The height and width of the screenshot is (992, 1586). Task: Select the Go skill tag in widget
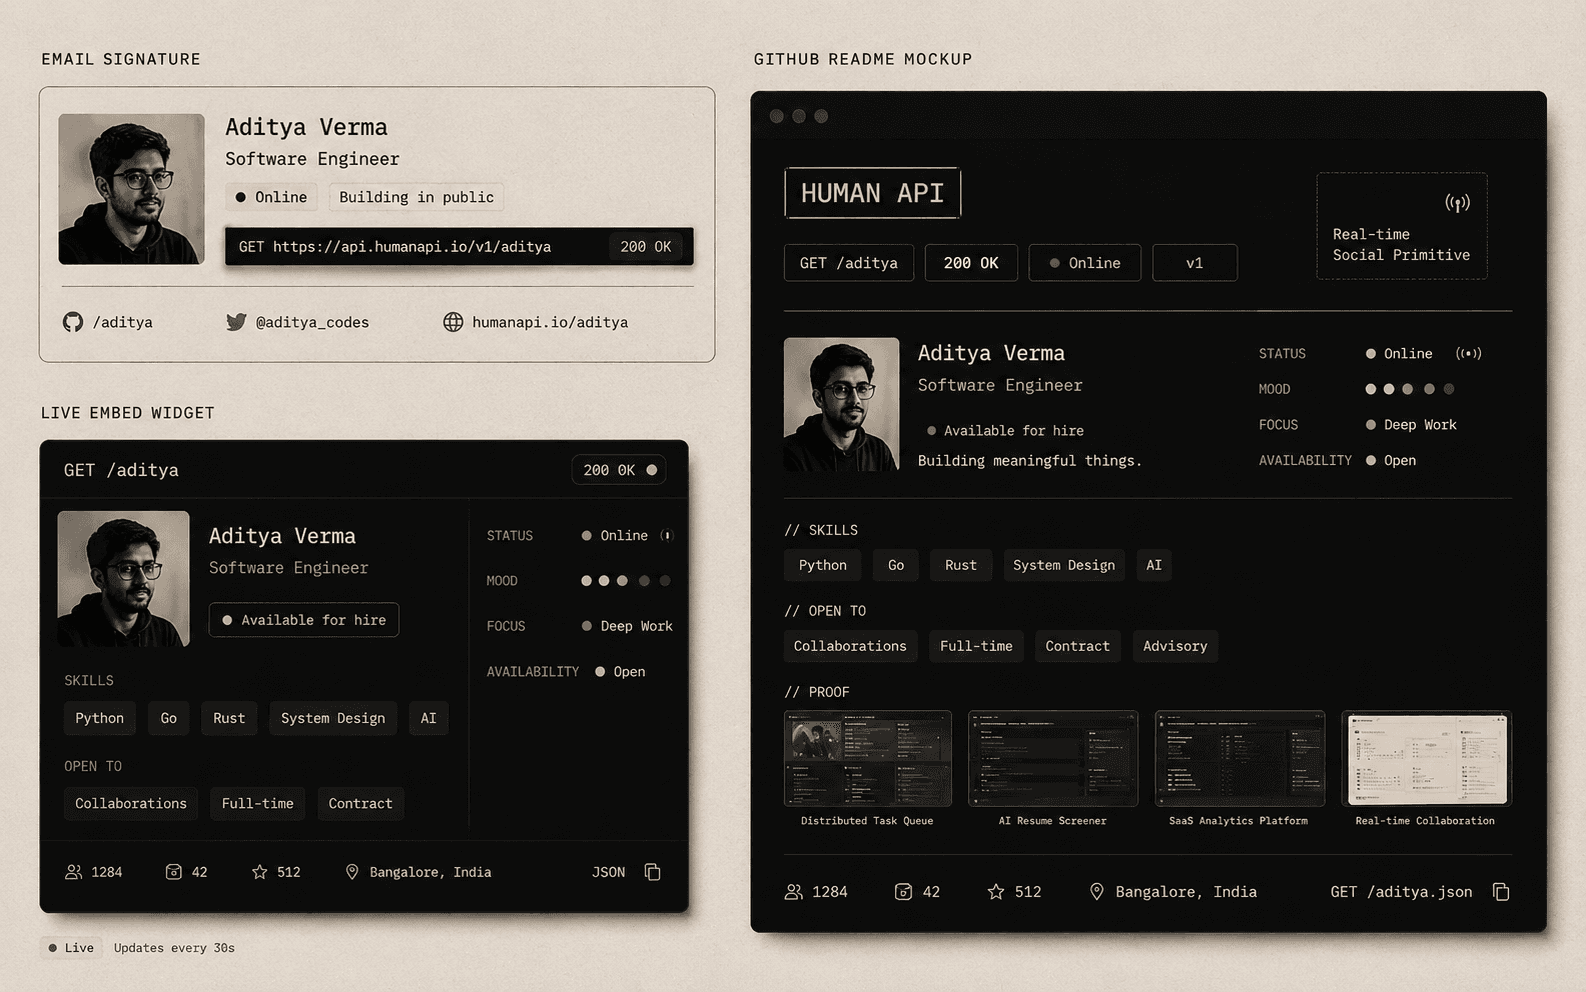click(169, 718)
